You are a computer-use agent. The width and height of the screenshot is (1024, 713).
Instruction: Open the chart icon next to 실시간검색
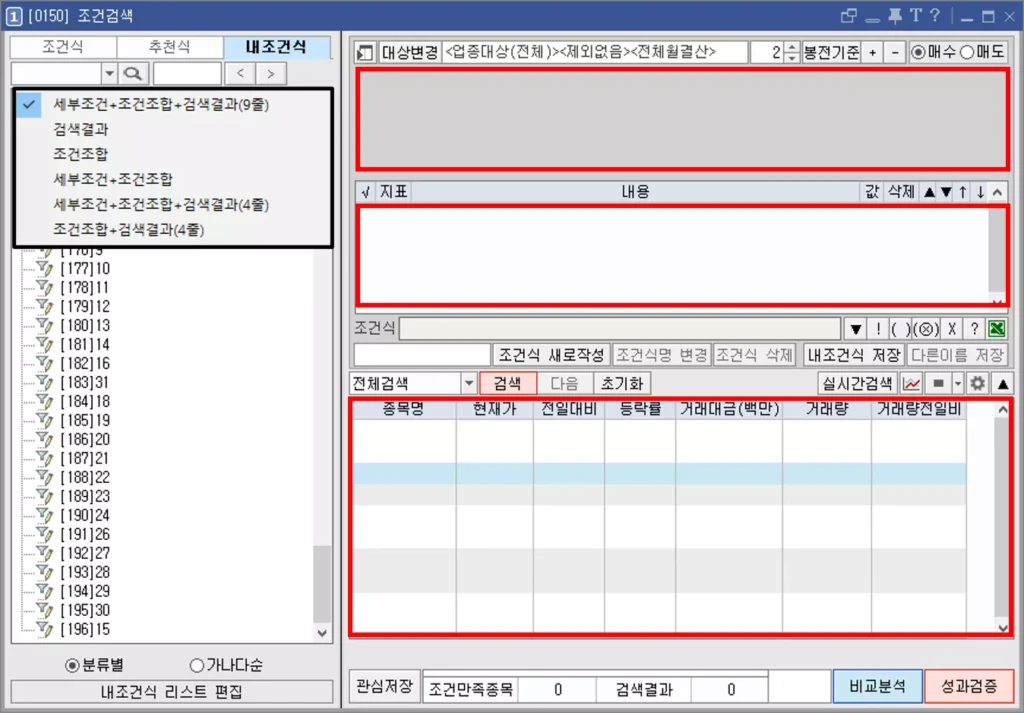(912, 384)
